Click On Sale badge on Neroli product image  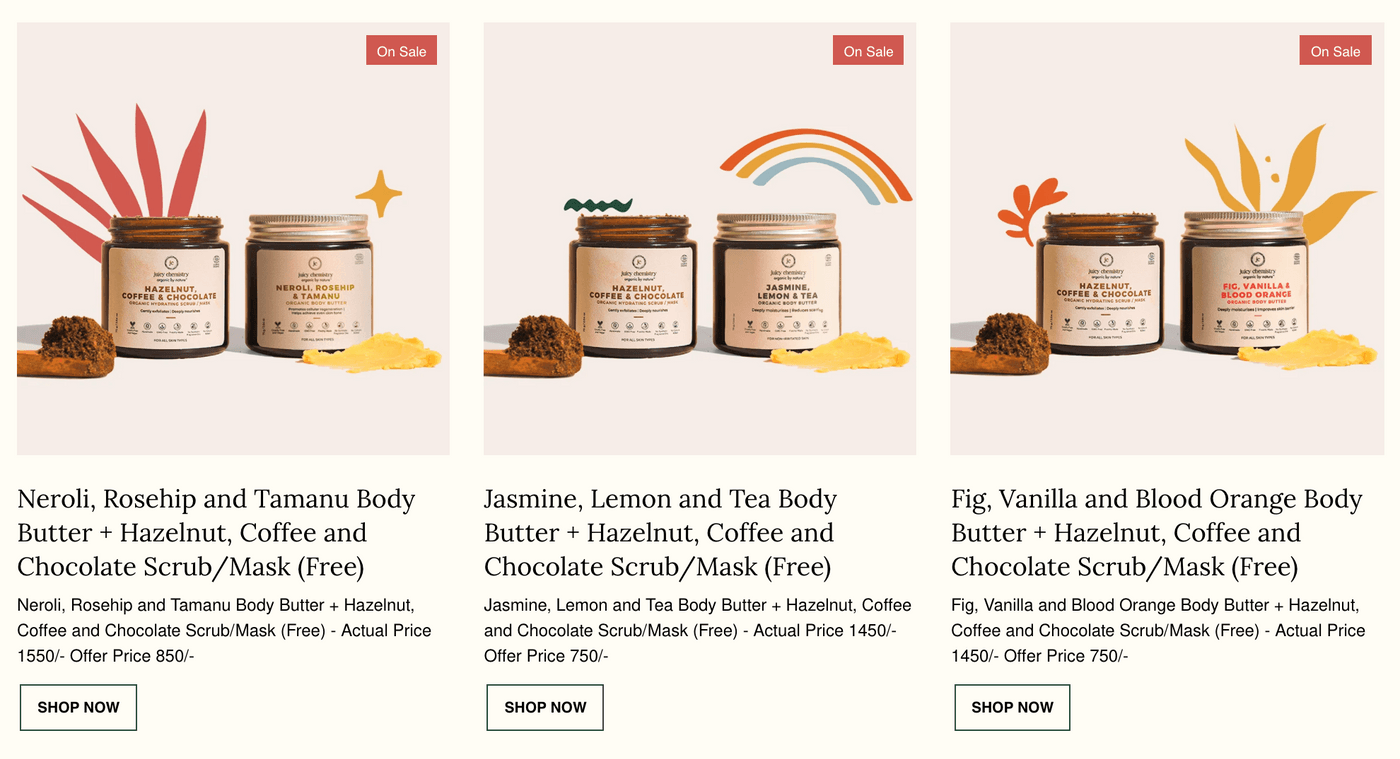tap(401, 51)
